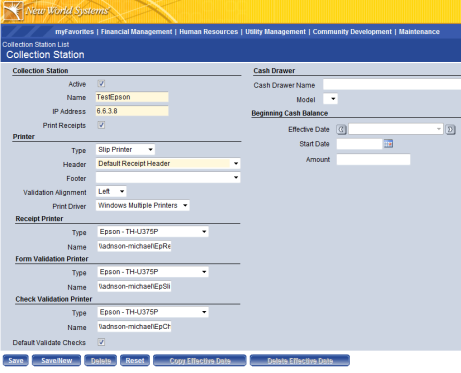The image size is (461, 373).
Task: Open the Financial Management menu
Action: click(136, 32)
